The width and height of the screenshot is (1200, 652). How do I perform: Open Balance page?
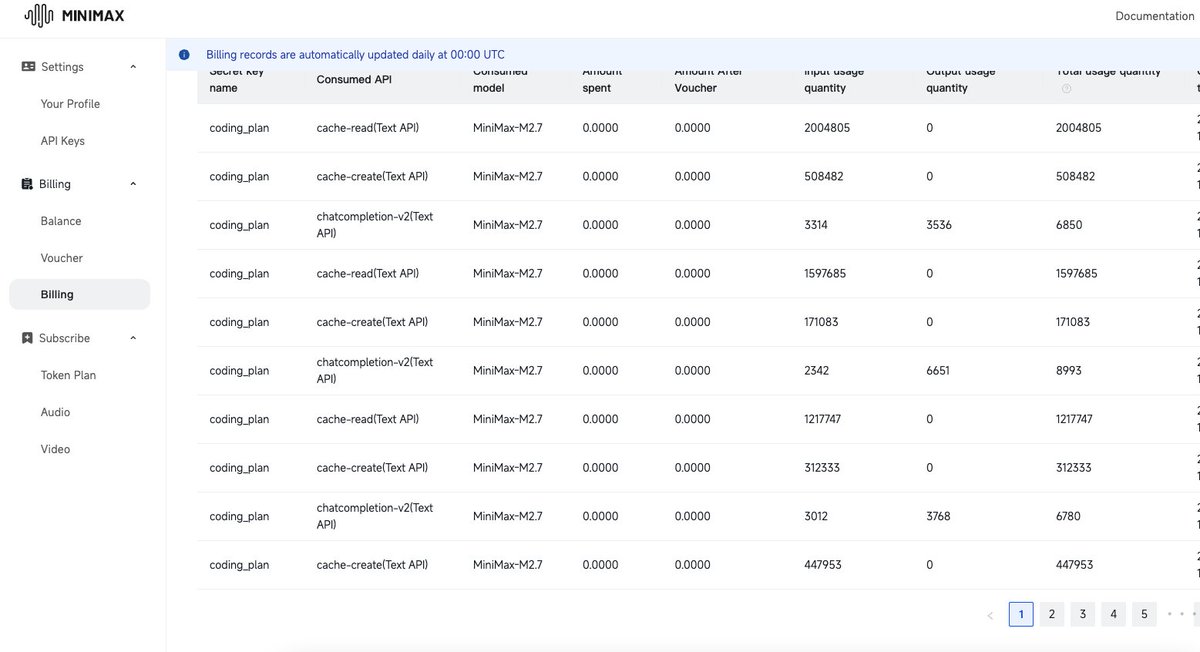[x=61, y=221]
